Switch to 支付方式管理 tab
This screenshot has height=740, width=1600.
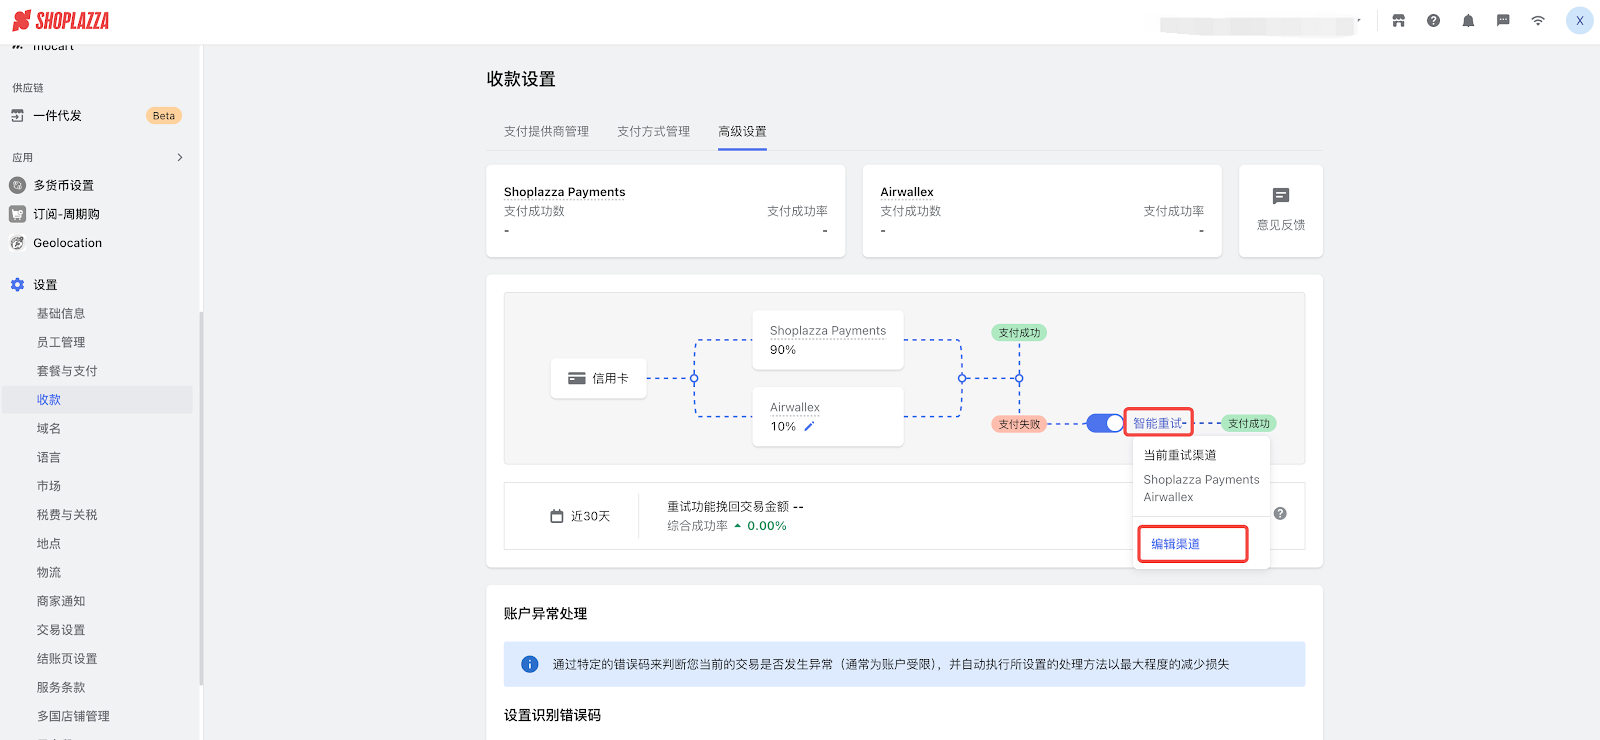(x=653, y=131)
